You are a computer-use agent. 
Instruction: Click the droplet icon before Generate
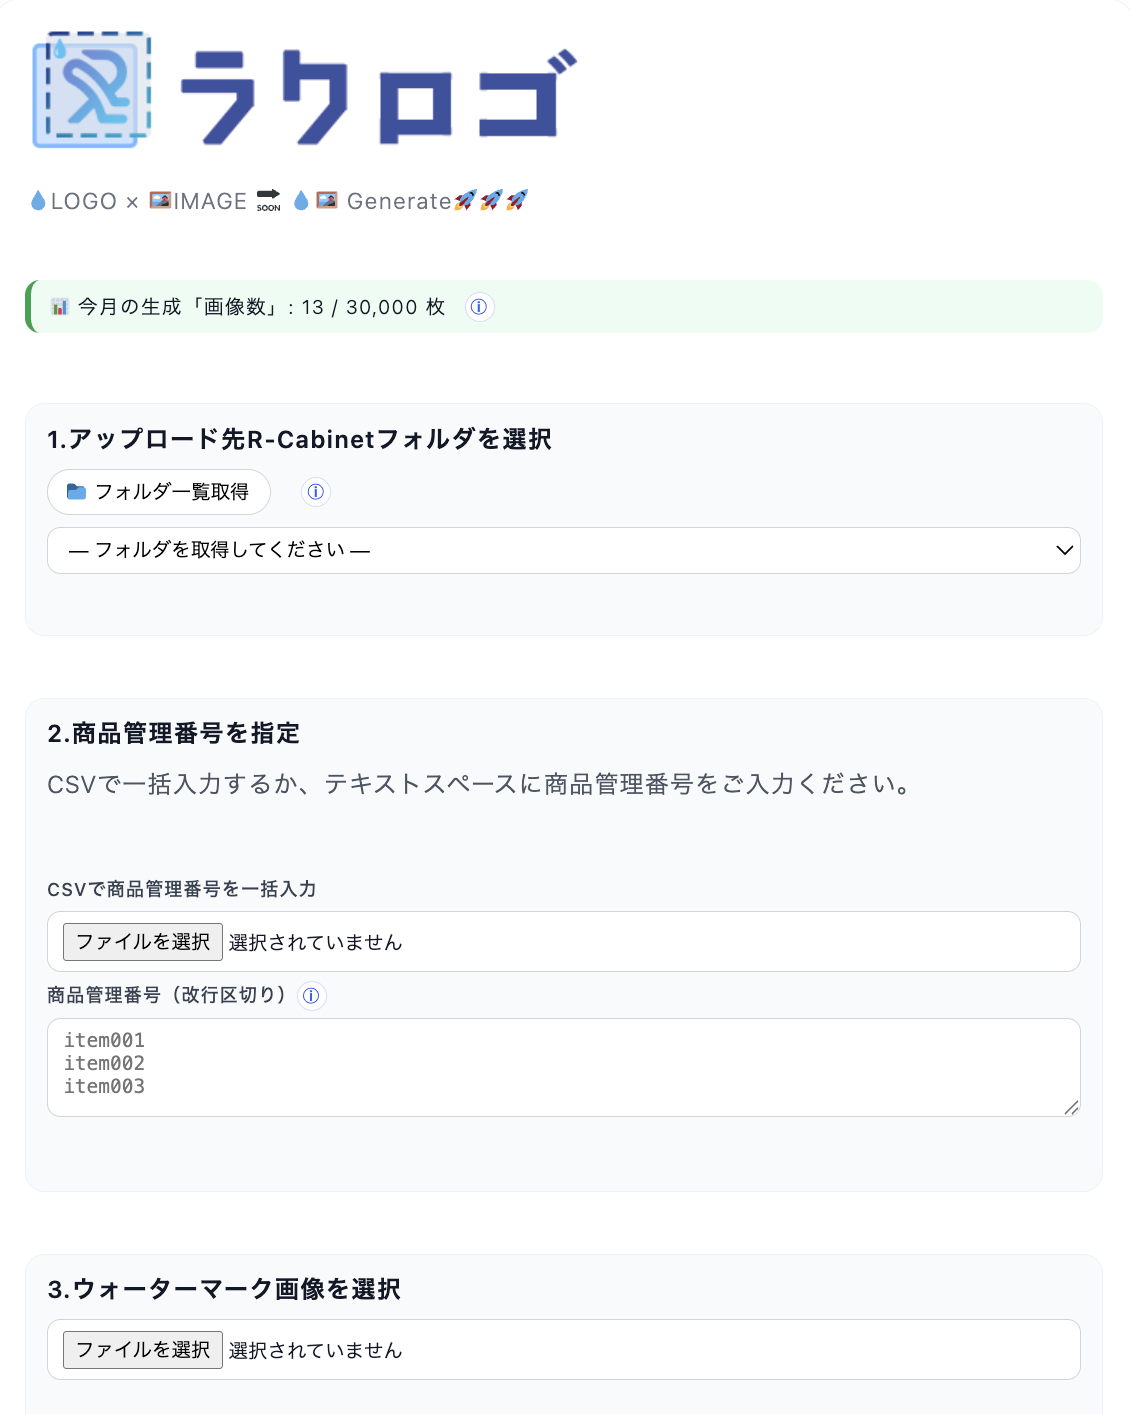pos(300,200)
